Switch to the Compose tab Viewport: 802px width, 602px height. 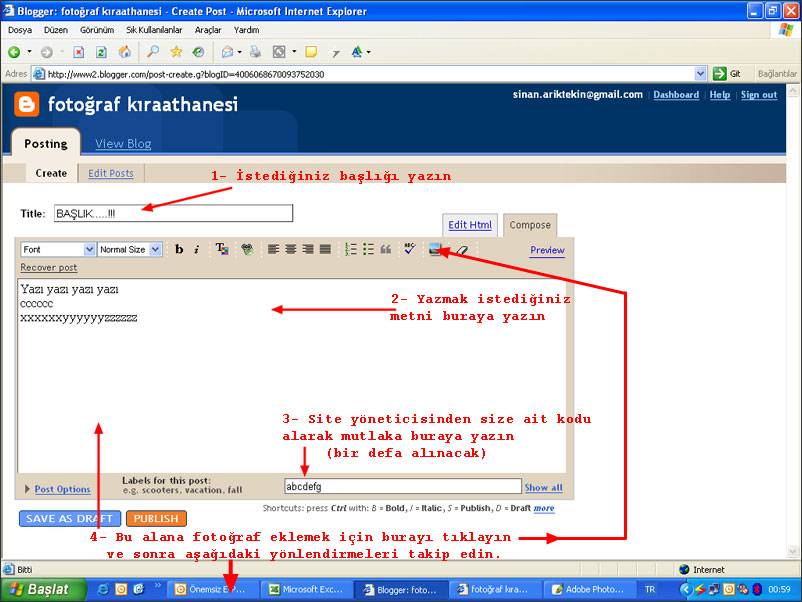530,225
